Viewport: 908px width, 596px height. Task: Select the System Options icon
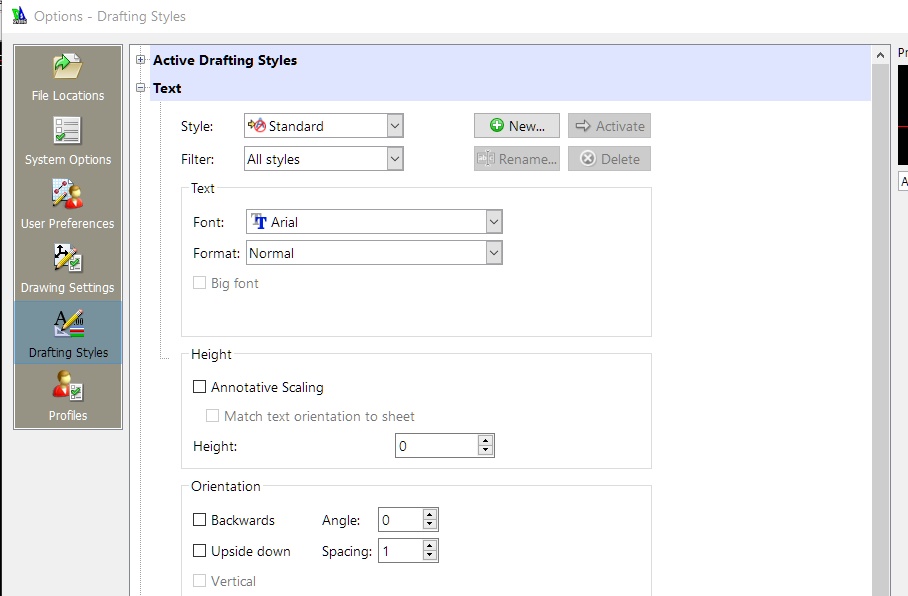(x=68, y=131)
